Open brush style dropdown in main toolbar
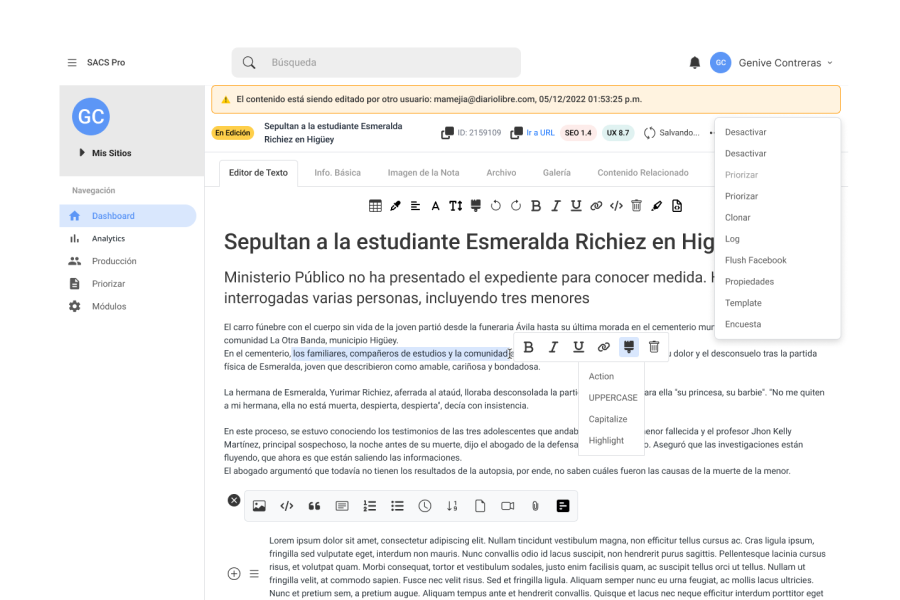The image size is (900, 600). (x=476, y=206)
